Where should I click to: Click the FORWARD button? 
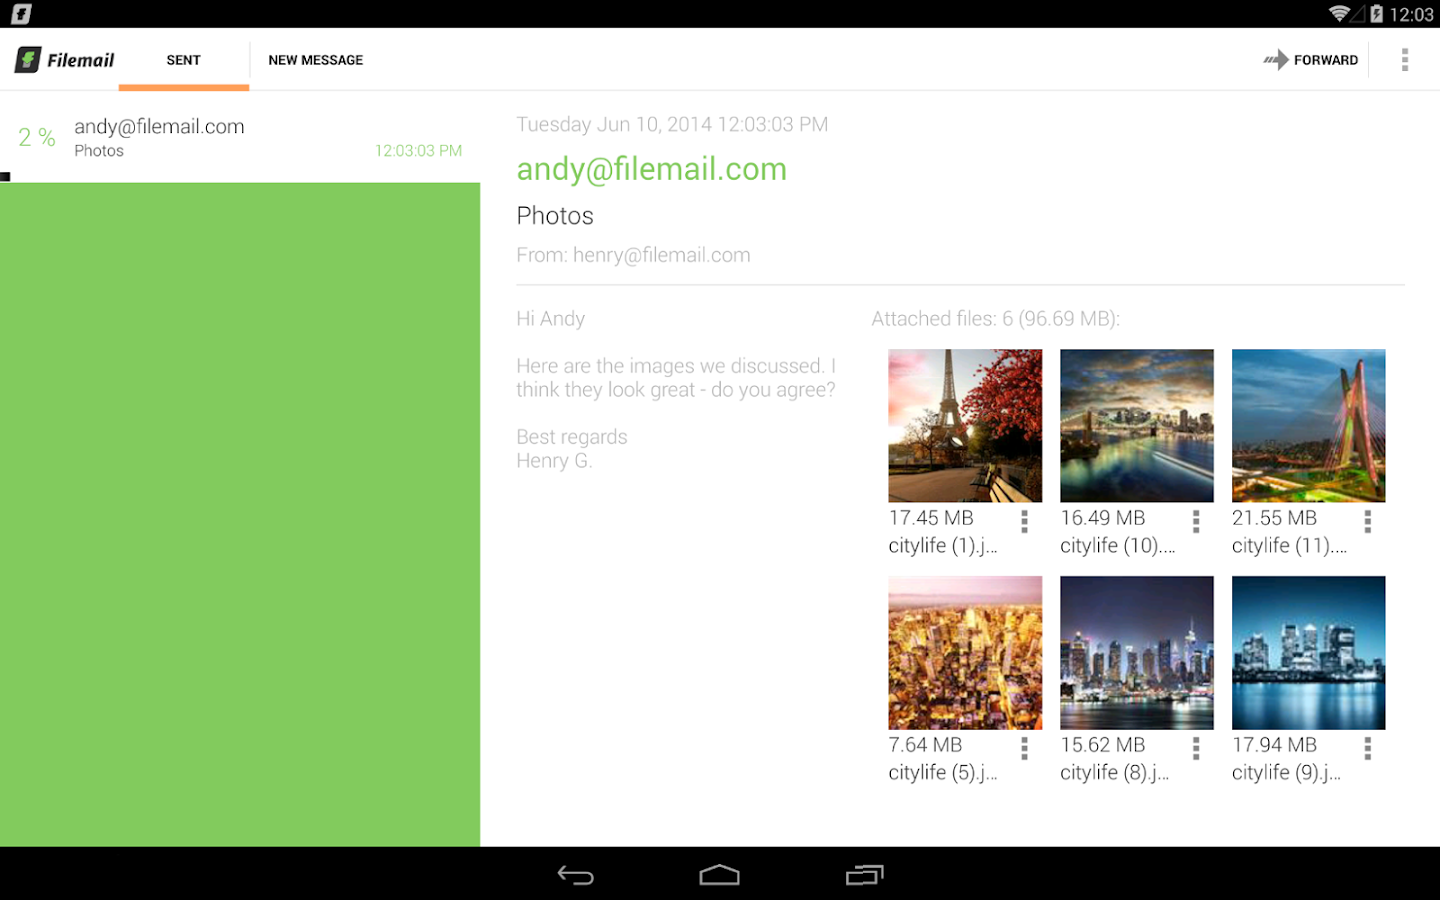pos(1325,60)
